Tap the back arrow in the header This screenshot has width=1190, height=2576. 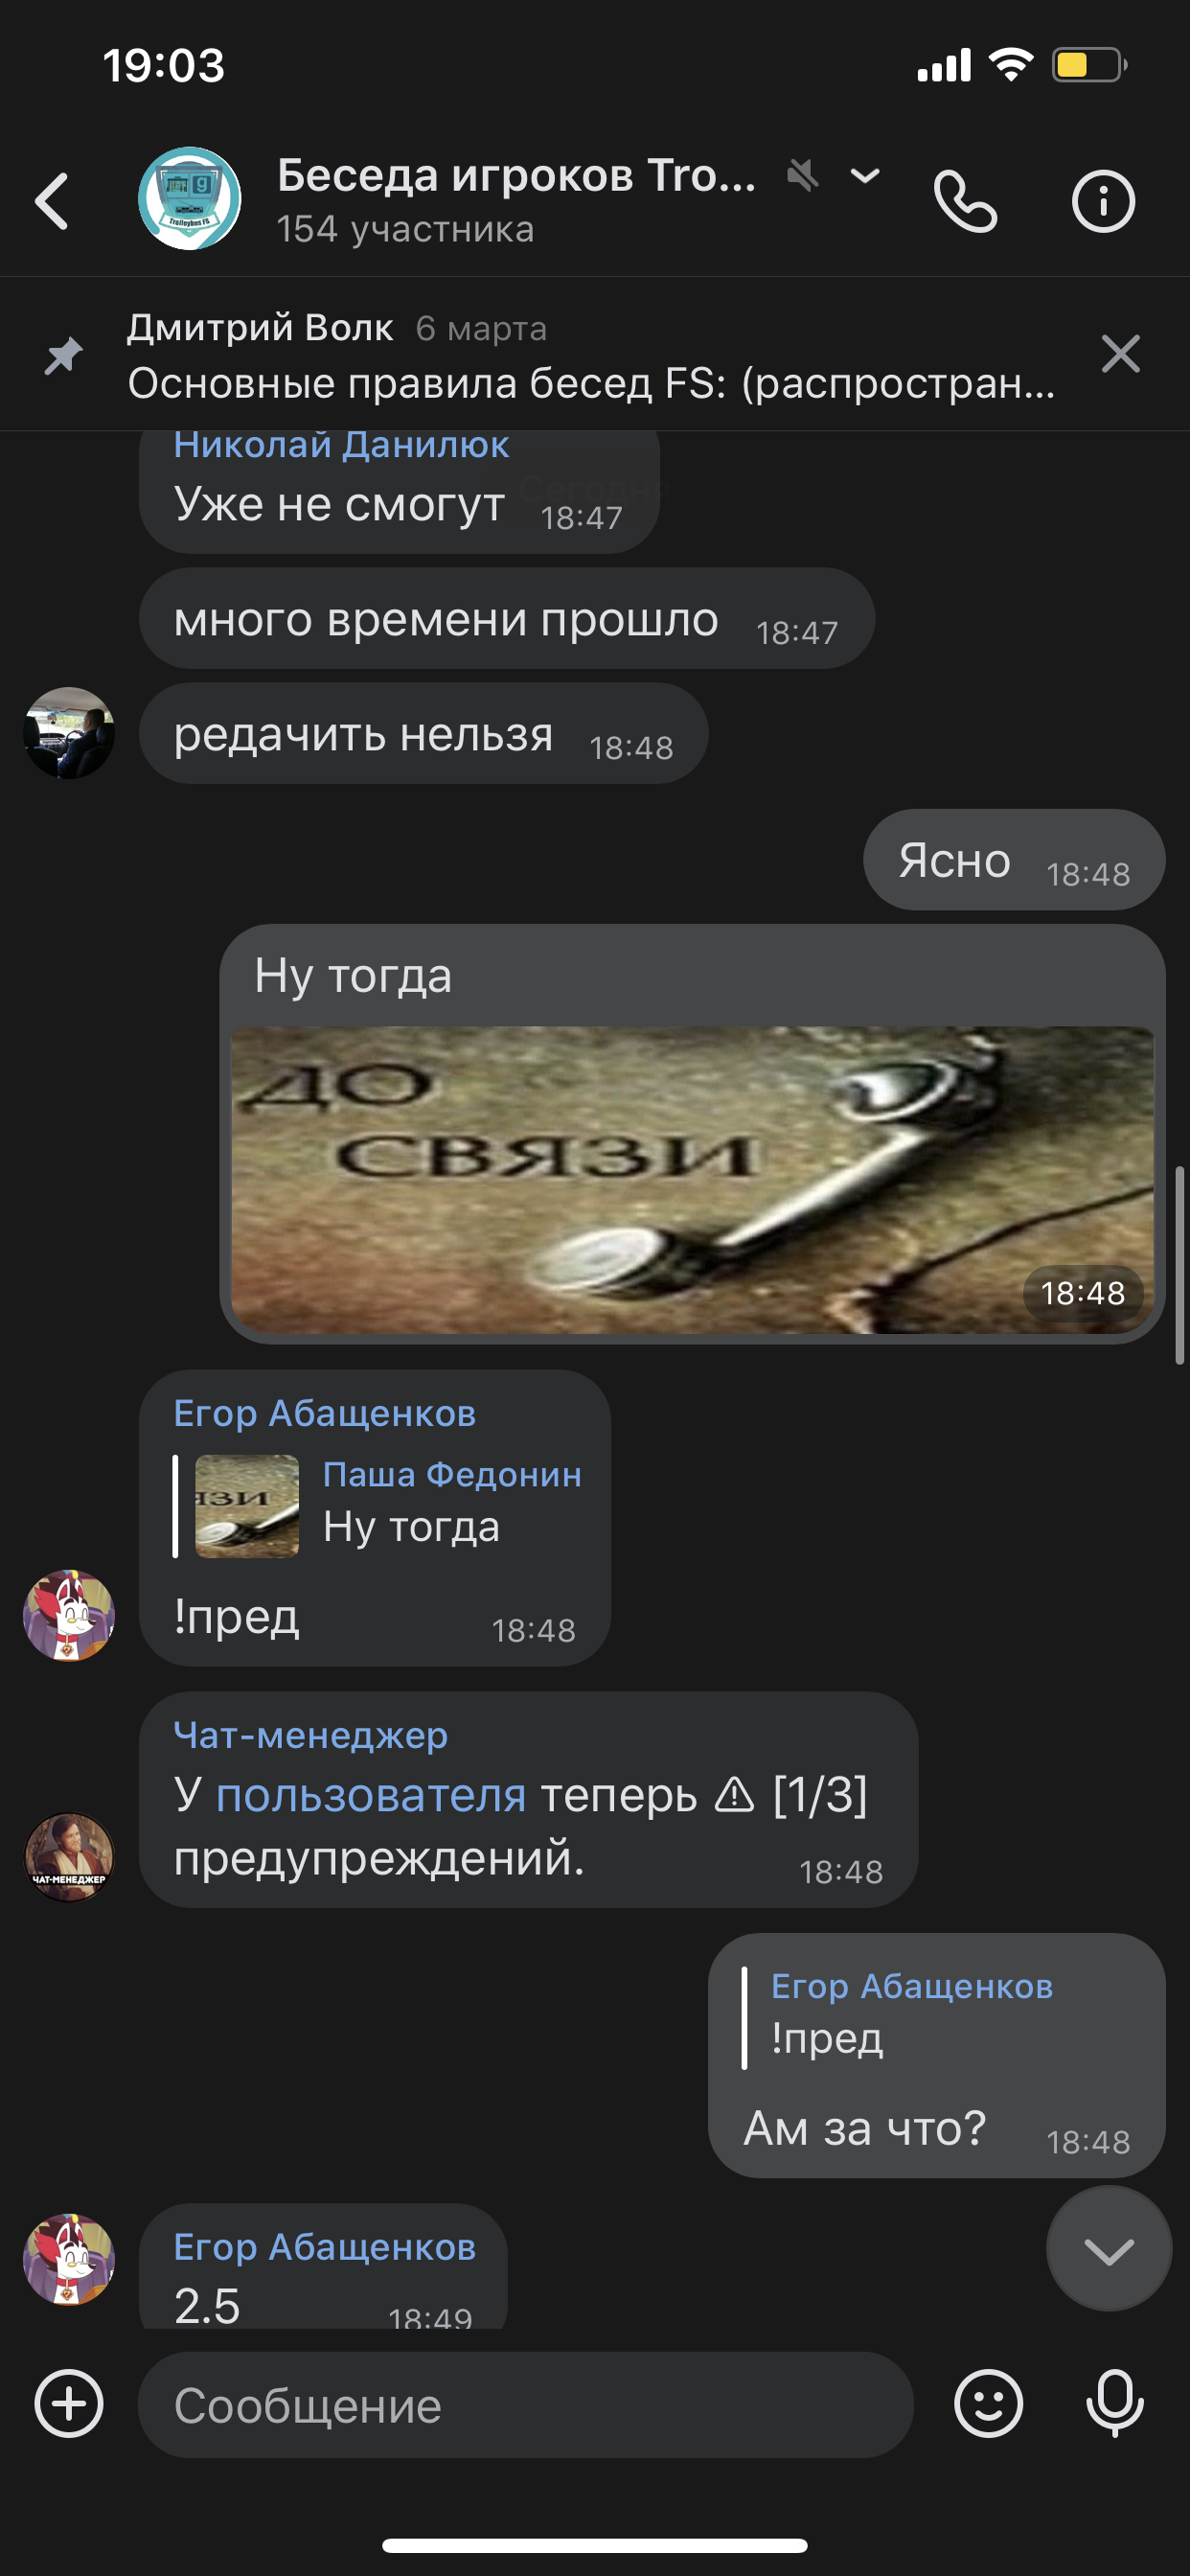pos(52,201)
